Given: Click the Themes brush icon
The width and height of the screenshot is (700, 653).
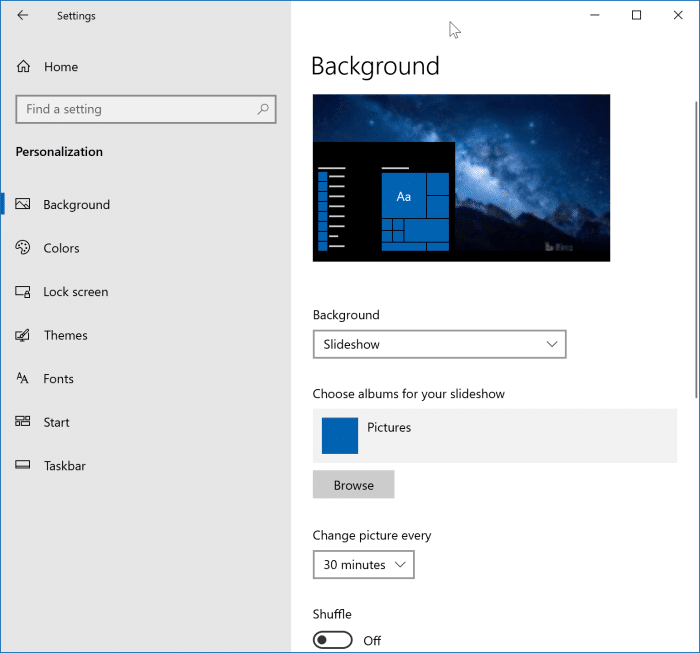Looking at the screenshot, I should click(23, 335).
